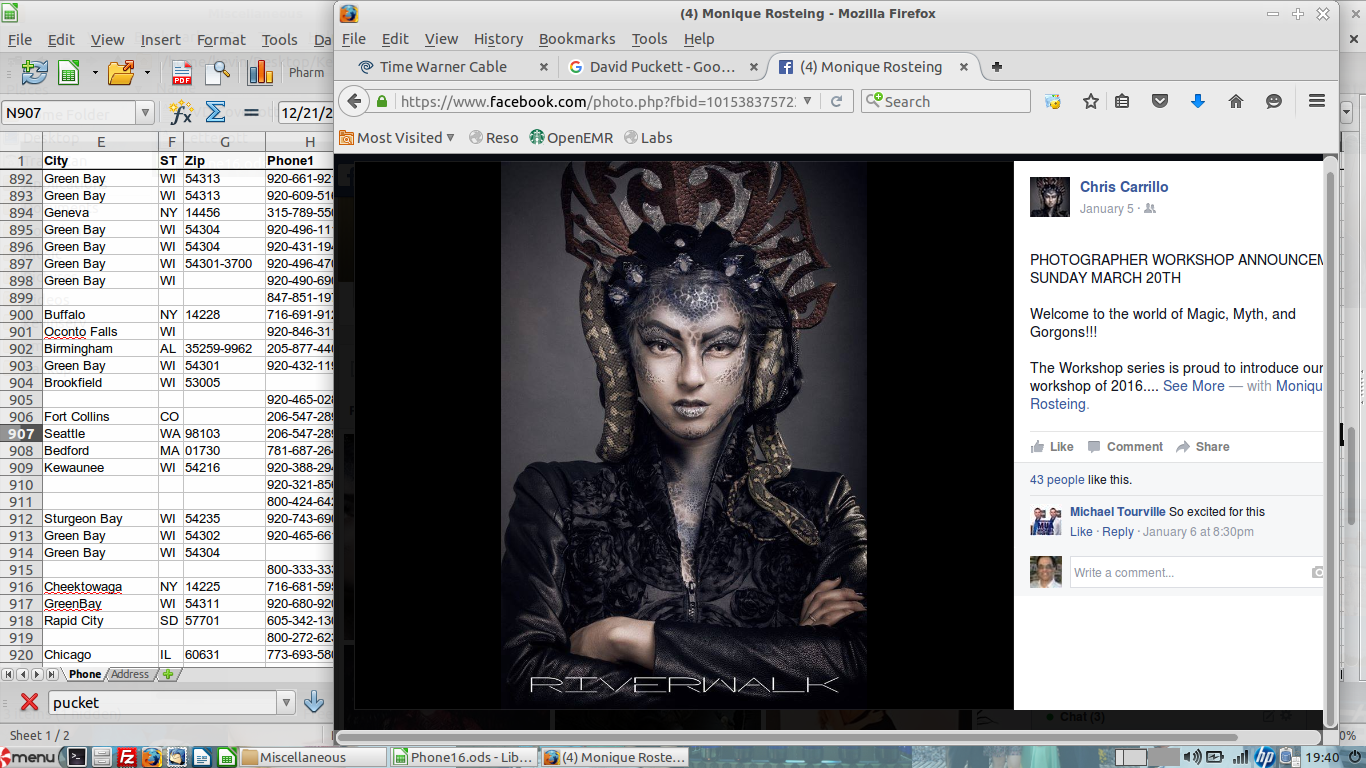Click Reply under Michael Tourville's comment
This screenshot has width=1366, height=768.
tap(1118, 532)
